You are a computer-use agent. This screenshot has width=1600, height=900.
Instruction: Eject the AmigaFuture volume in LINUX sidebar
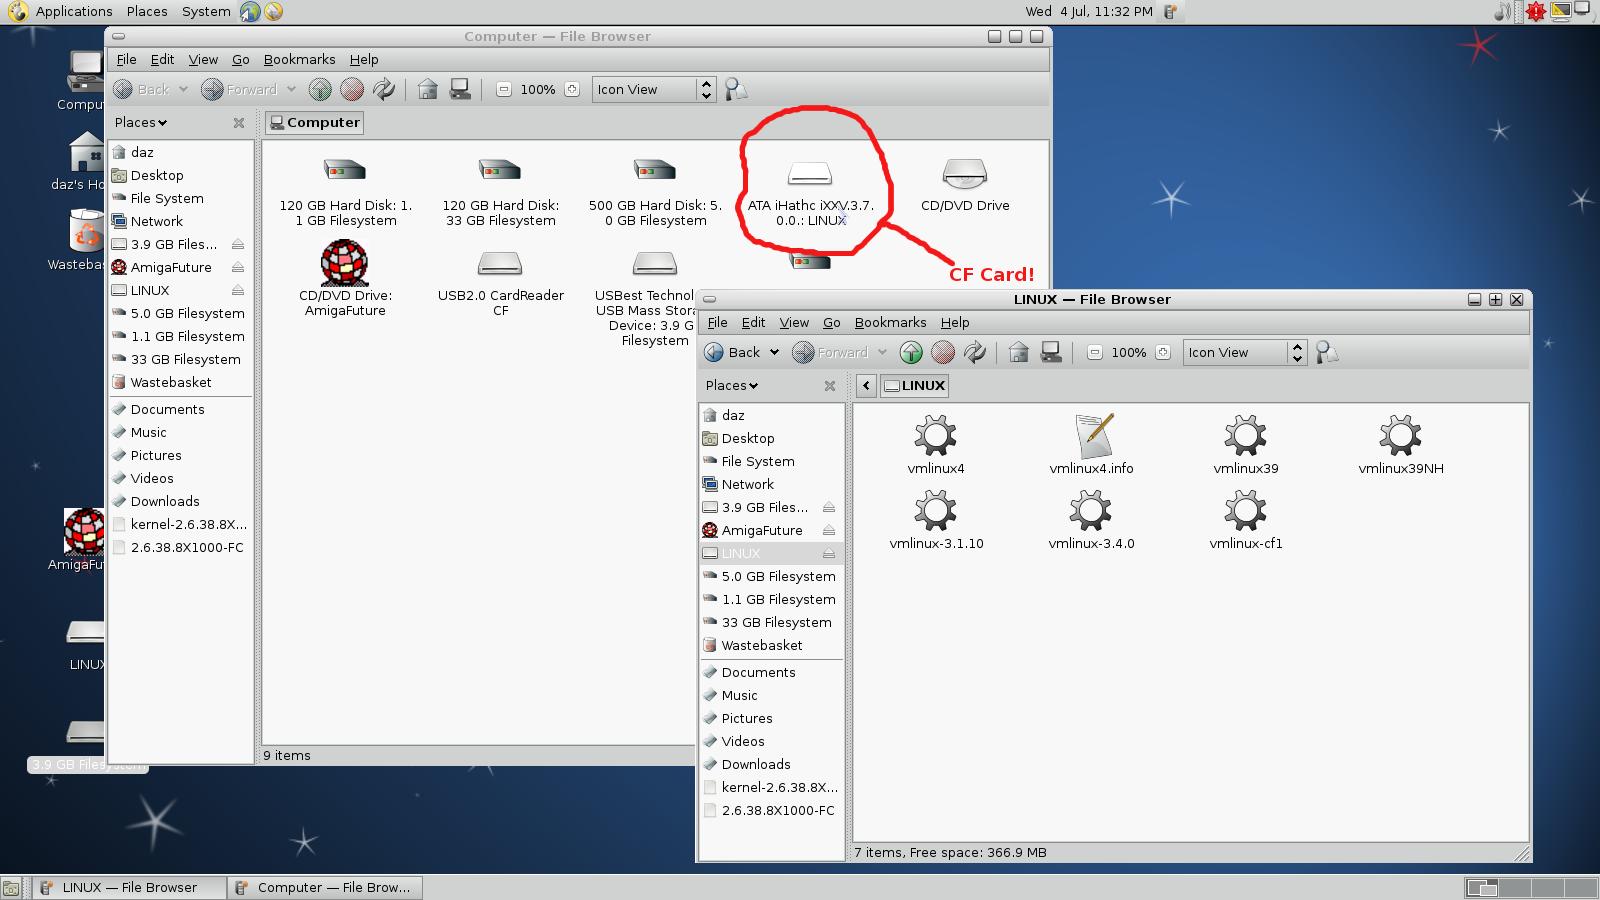coord(828,531)
